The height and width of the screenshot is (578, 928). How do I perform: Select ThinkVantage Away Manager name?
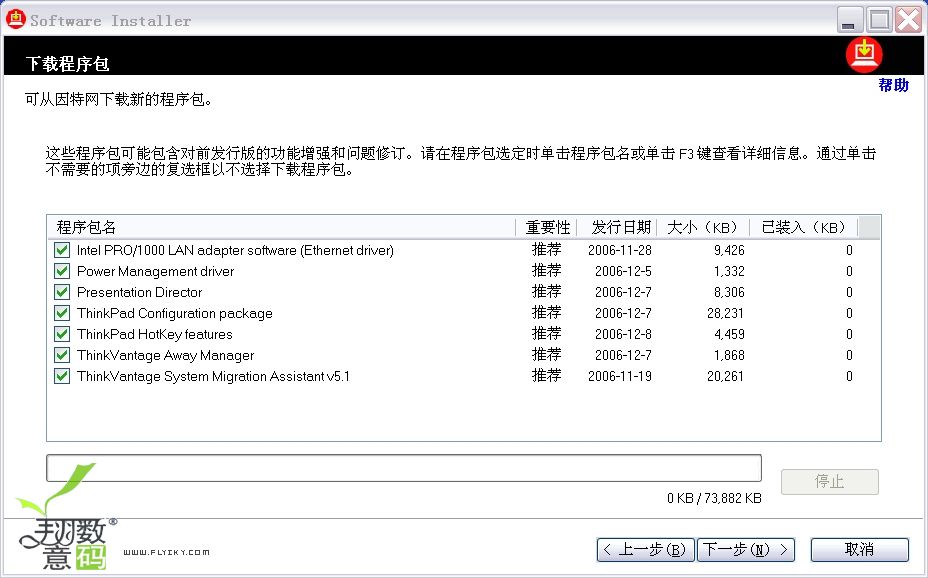(166, 356)
